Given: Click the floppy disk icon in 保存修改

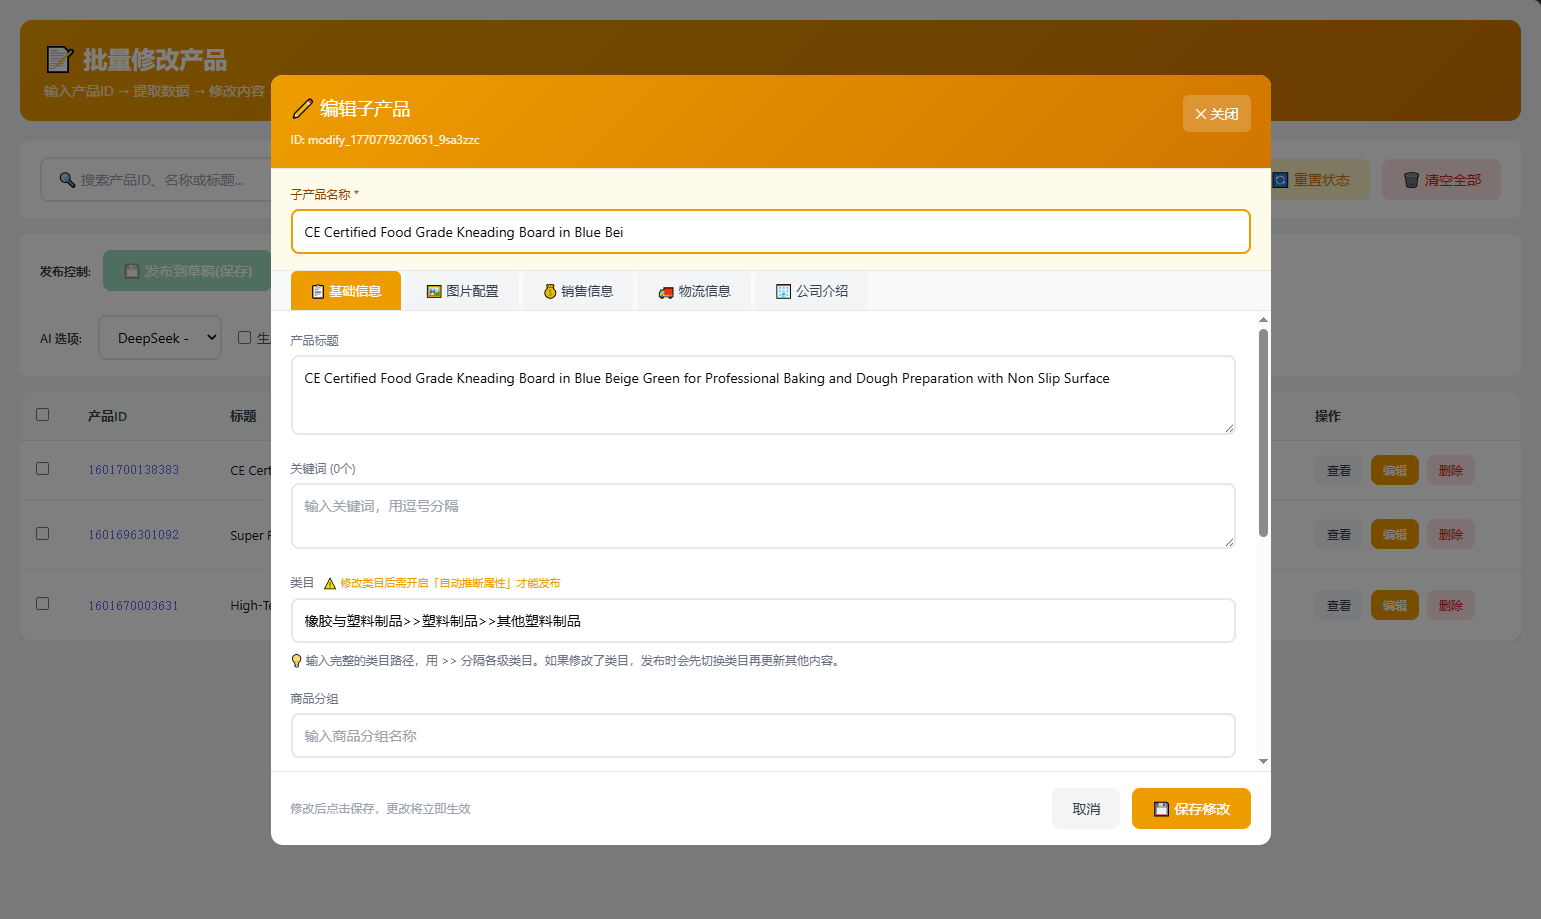Looking at the screenshot, I should click(1161, 809).
